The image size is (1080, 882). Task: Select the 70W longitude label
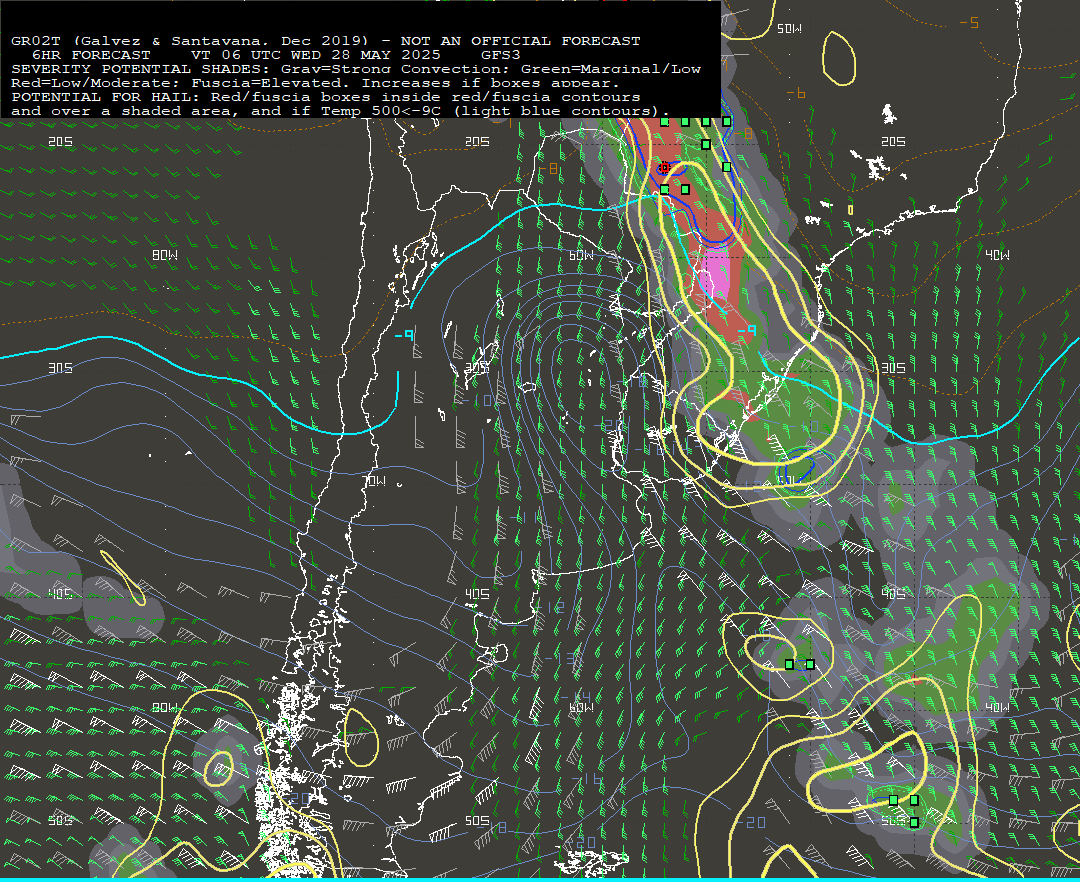pyautogui.click(x=374, y=481)
